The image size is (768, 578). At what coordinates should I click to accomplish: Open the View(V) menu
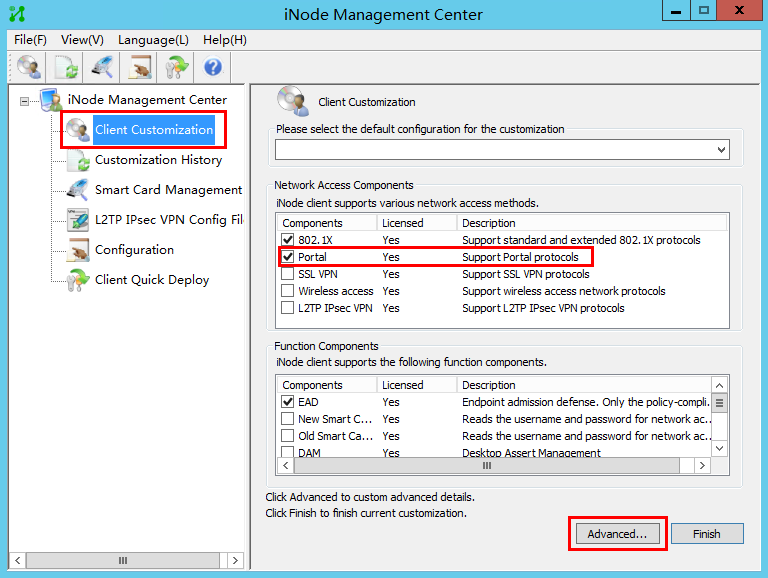82,40
